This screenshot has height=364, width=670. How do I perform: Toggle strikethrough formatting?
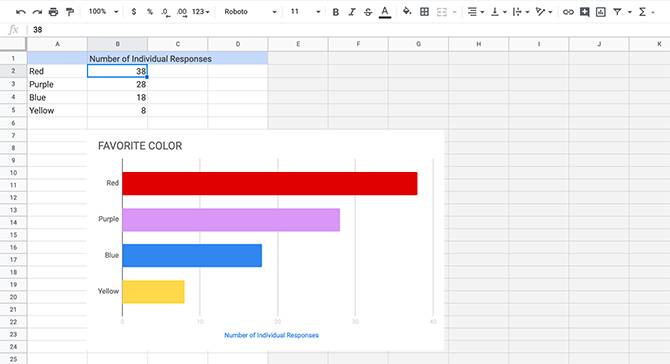368,12
